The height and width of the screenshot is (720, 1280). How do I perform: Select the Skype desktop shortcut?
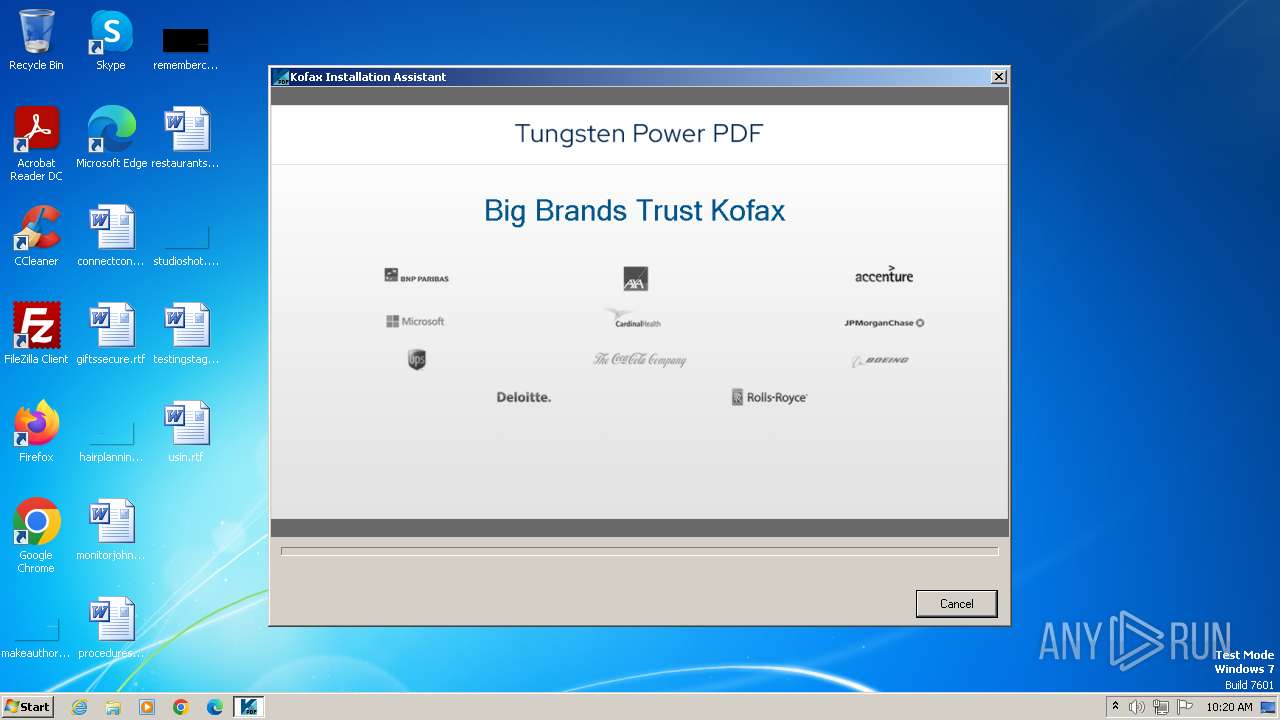click(110, 40)
